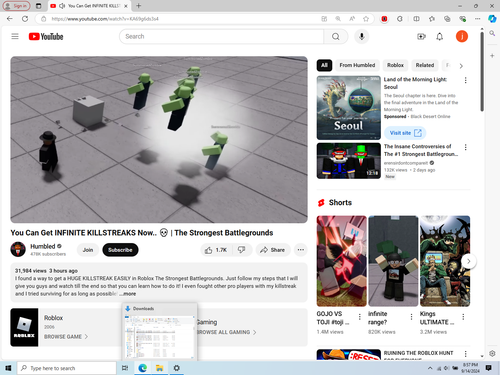Open the notifications bell

440,37
